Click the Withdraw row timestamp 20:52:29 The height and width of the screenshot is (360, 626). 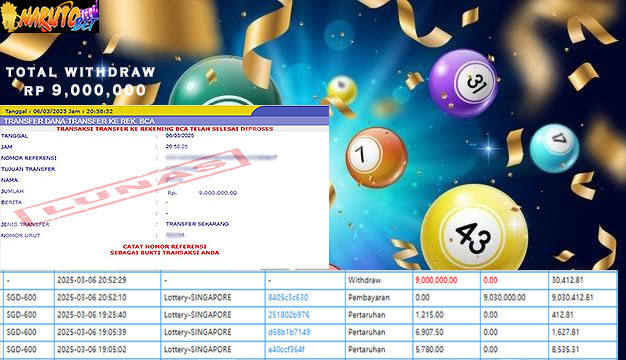[x=91, y=280]
